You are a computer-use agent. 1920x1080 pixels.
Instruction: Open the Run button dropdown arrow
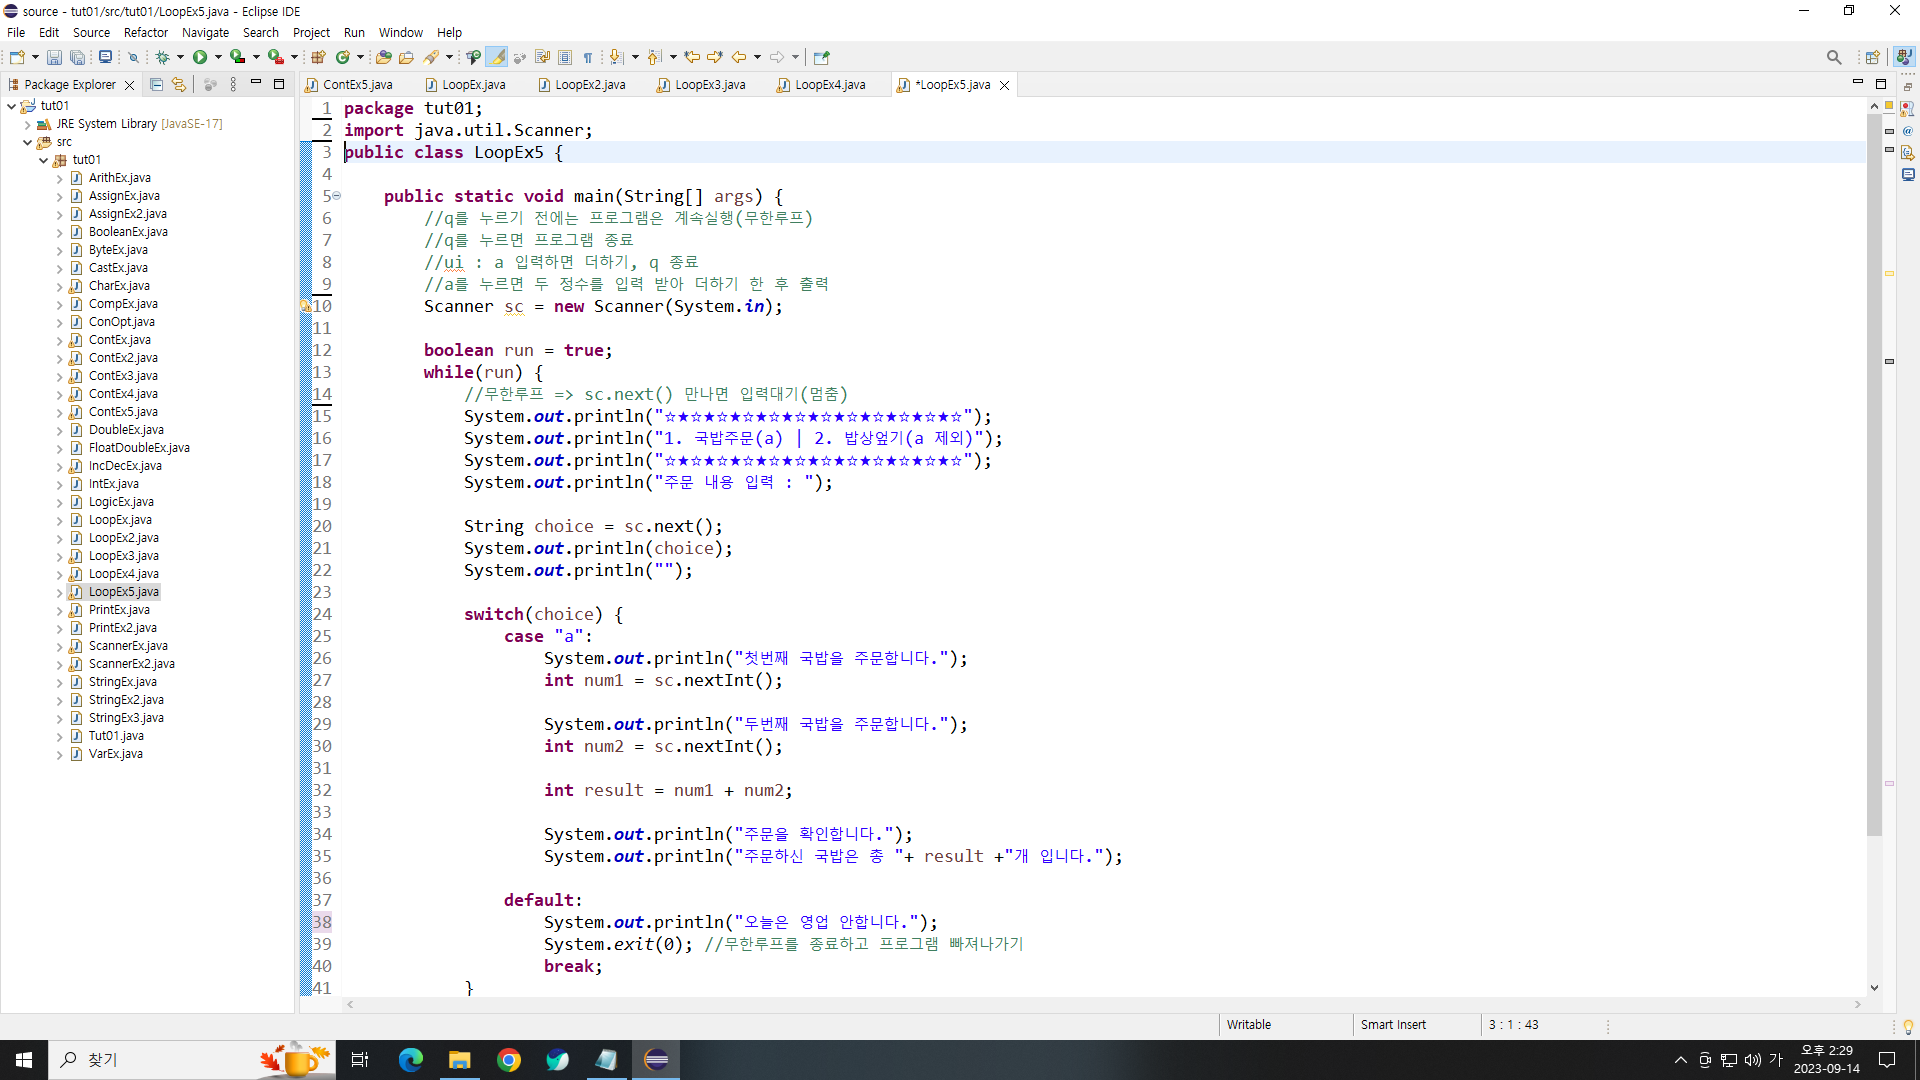tap(218, 57)
